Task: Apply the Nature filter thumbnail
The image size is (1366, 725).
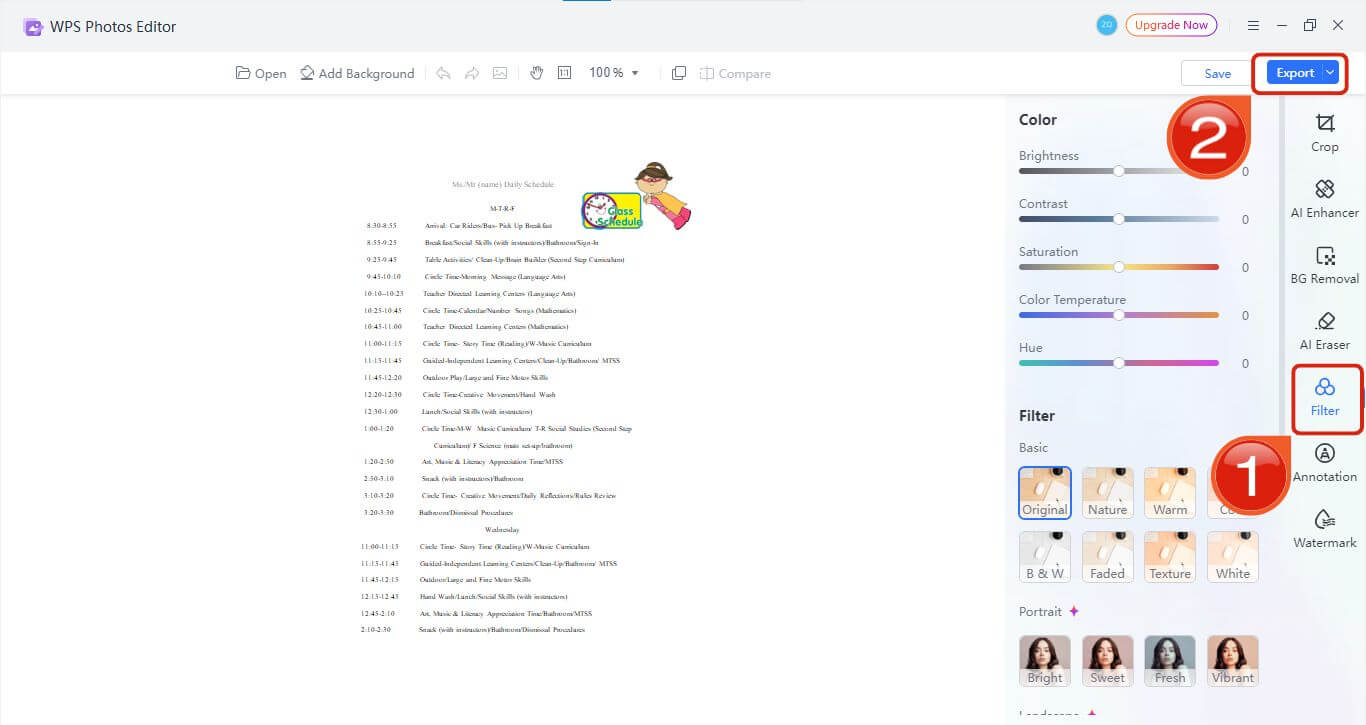Action: pyautogui.click(x=1107, y=492)
